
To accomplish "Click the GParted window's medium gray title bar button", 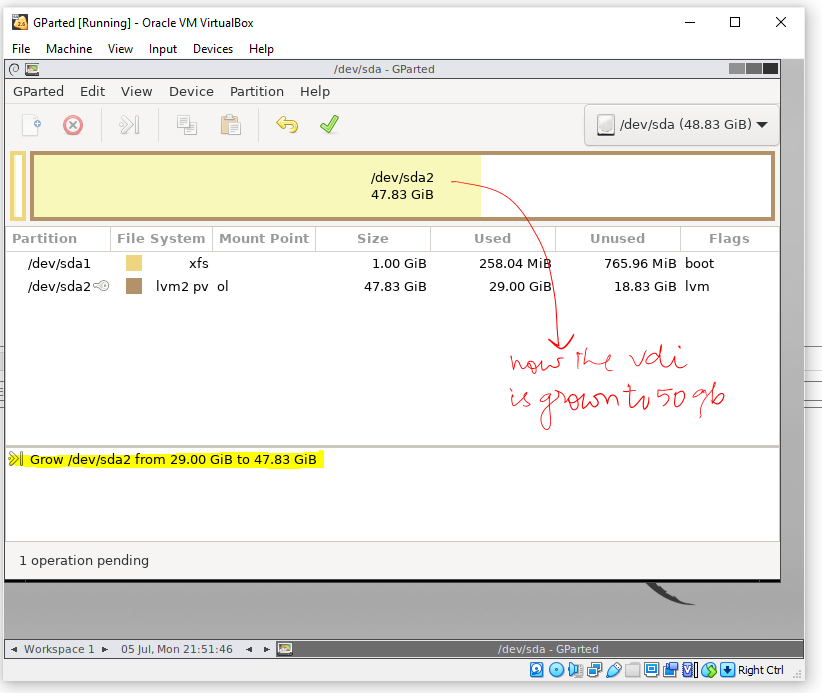I will 754,69.
